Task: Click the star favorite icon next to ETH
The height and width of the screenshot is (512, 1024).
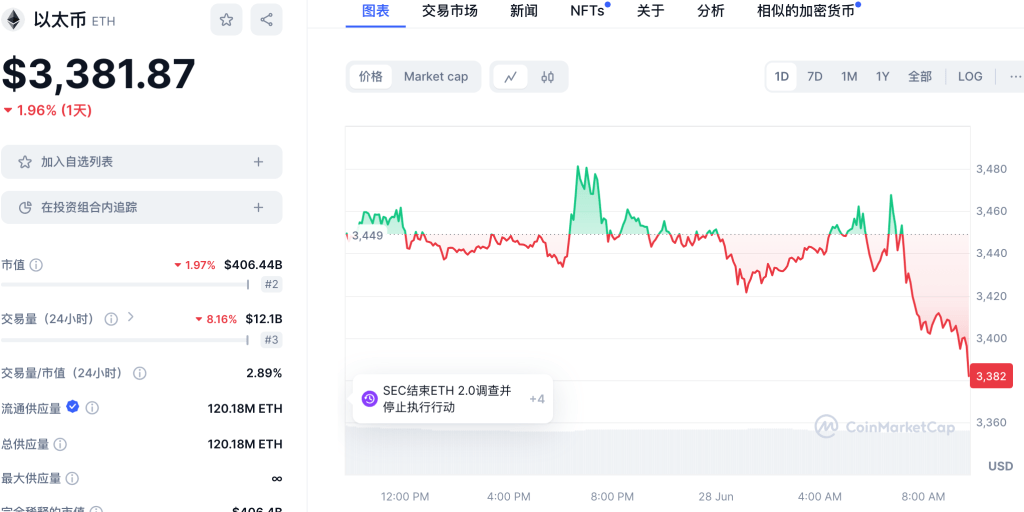Action: (x=227, y=20)
